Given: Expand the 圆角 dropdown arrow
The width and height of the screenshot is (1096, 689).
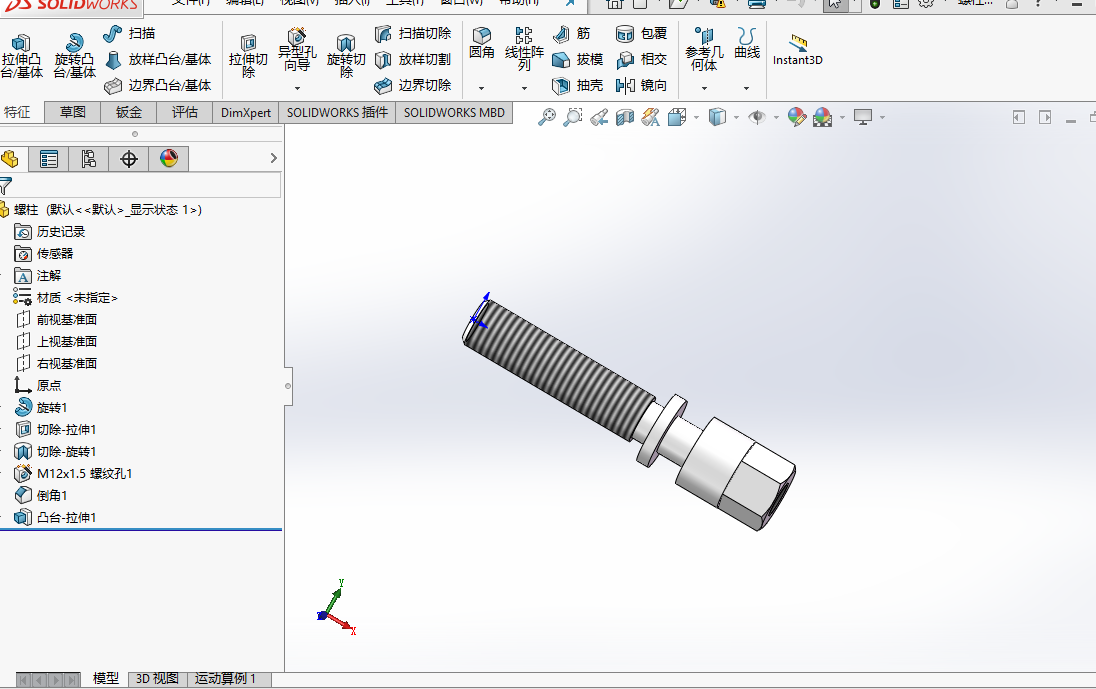Looking at the screenshot, I should pyautogui.click(x=481, y=88).
